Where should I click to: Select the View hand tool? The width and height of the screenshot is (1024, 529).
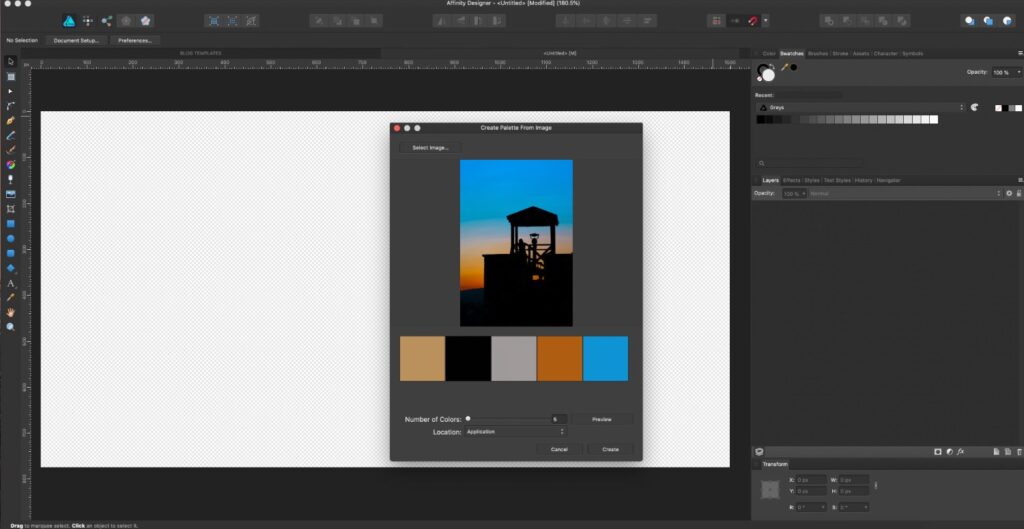click(x=10, y=313)
